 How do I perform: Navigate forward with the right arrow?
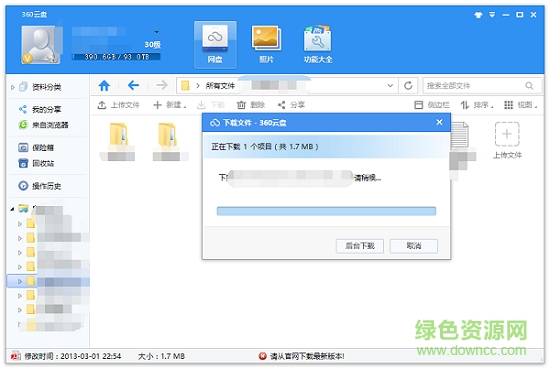pos(162,85)
